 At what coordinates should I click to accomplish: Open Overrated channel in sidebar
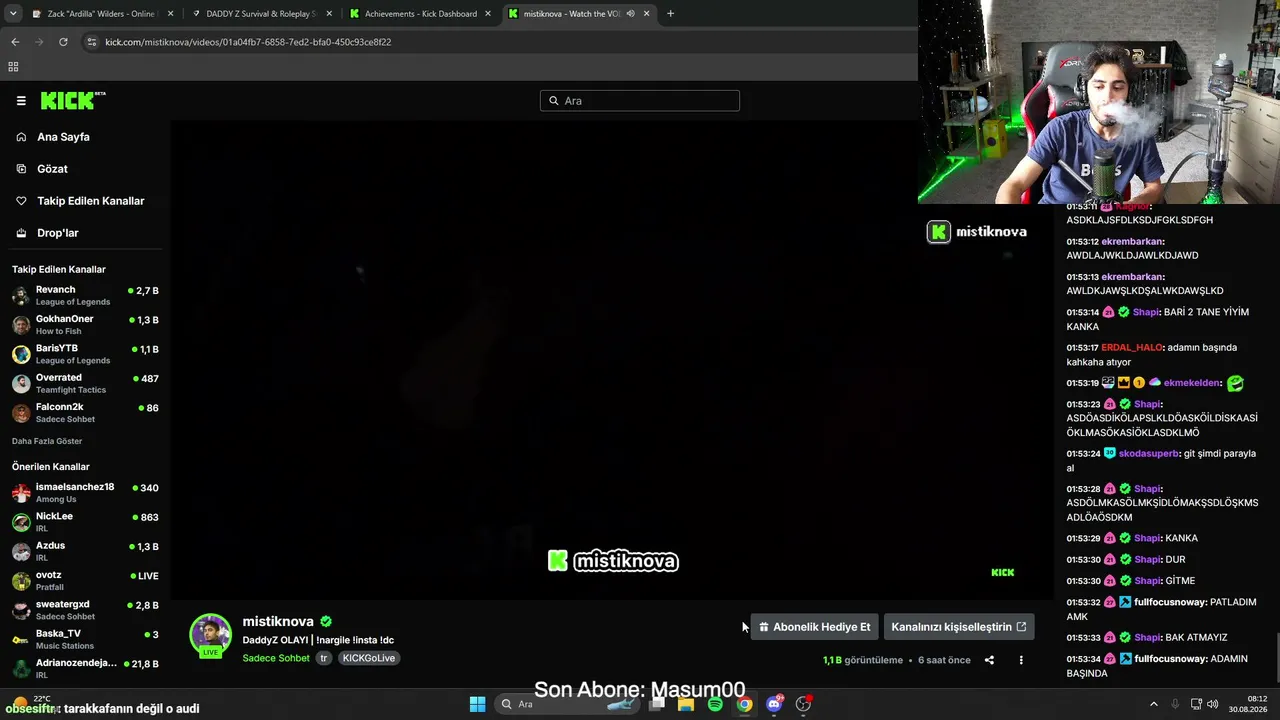point(85,383)
